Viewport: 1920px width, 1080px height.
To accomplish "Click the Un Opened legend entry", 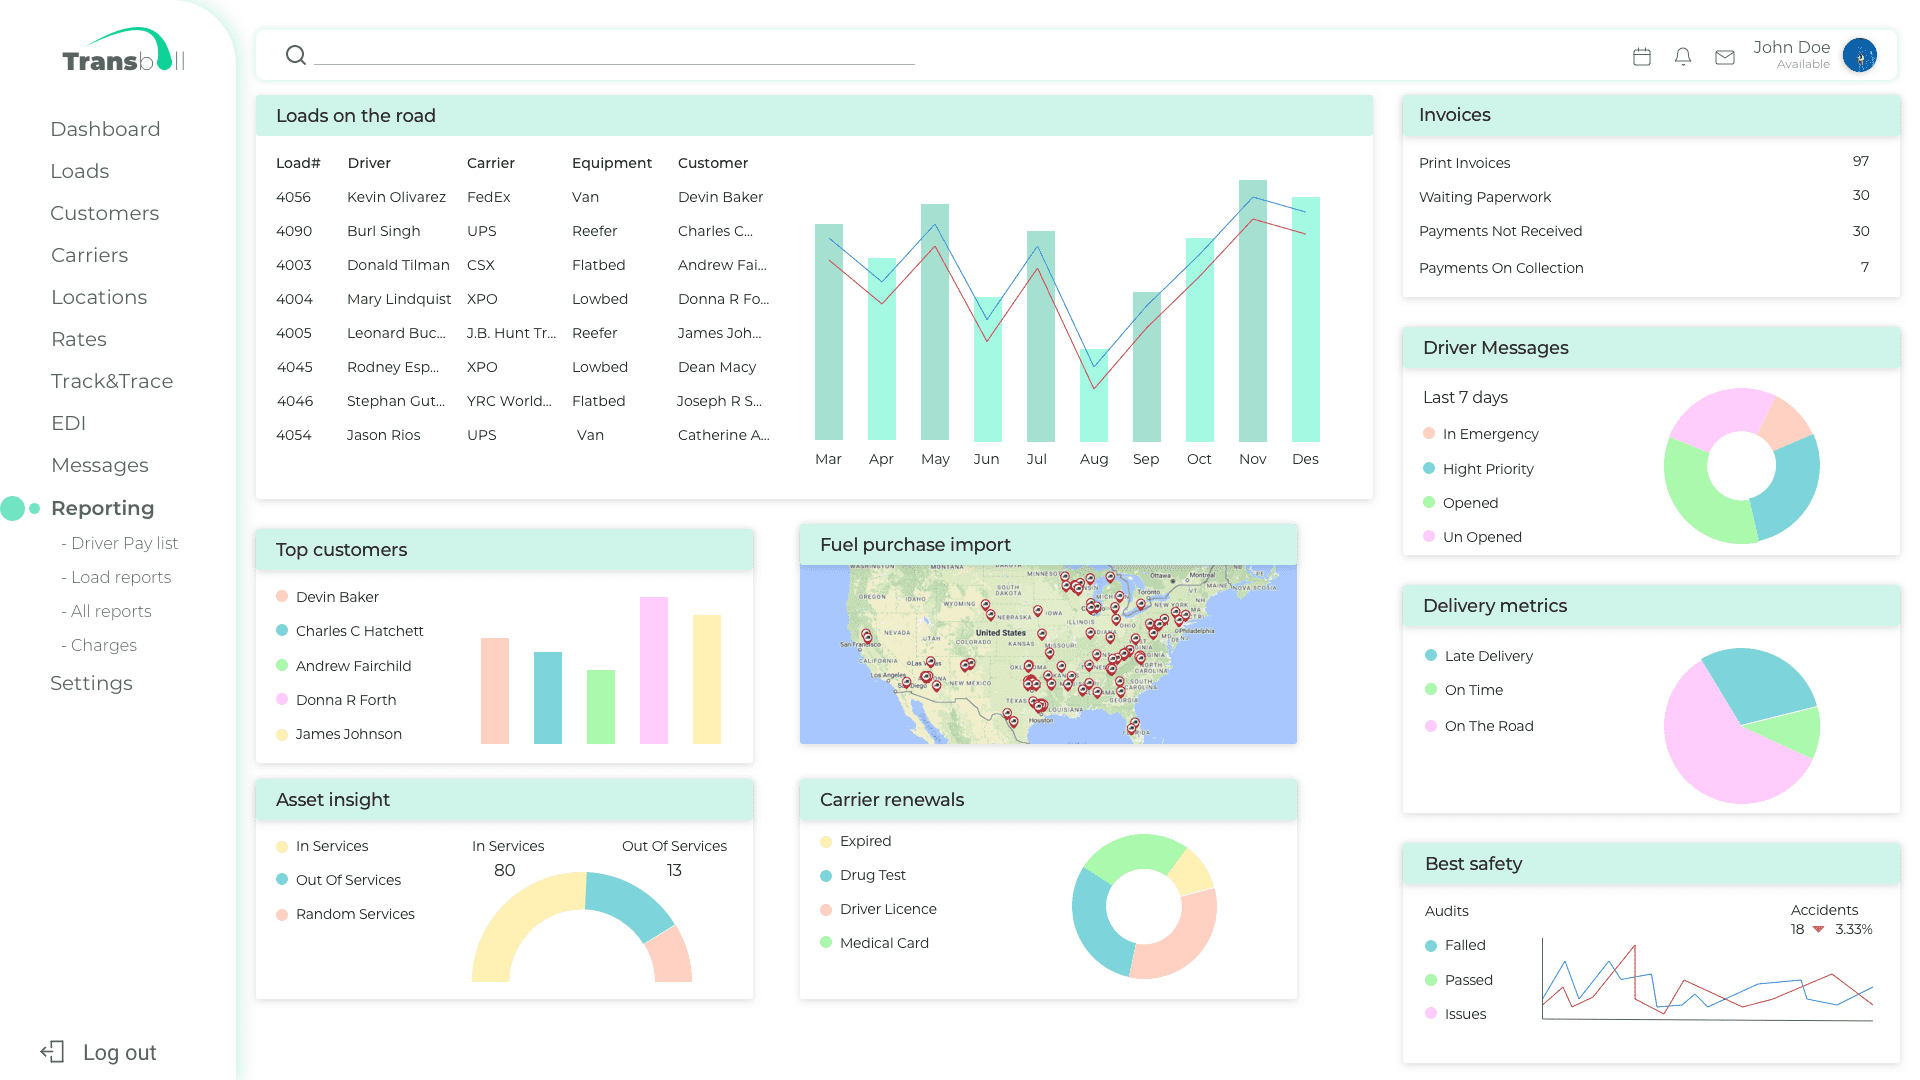I will click(1473, 536).
